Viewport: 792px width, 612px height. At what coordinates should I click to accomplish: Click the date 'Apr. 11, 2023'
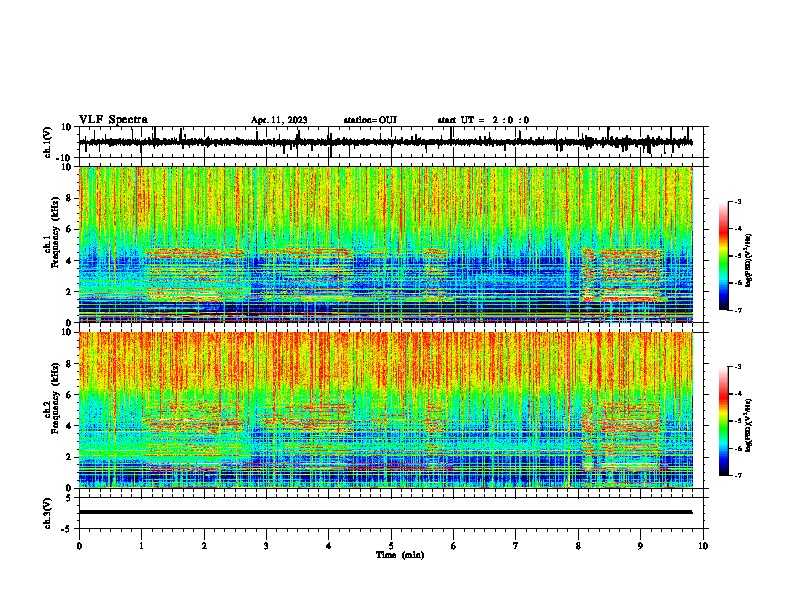279,120
